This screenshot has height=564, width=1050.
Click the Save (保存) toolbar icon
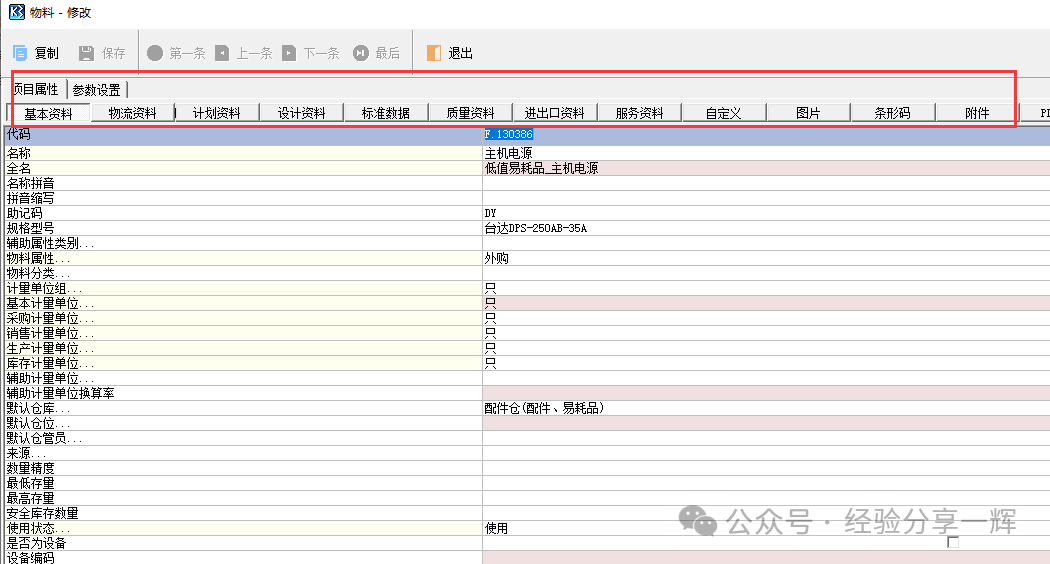point(86,53)
